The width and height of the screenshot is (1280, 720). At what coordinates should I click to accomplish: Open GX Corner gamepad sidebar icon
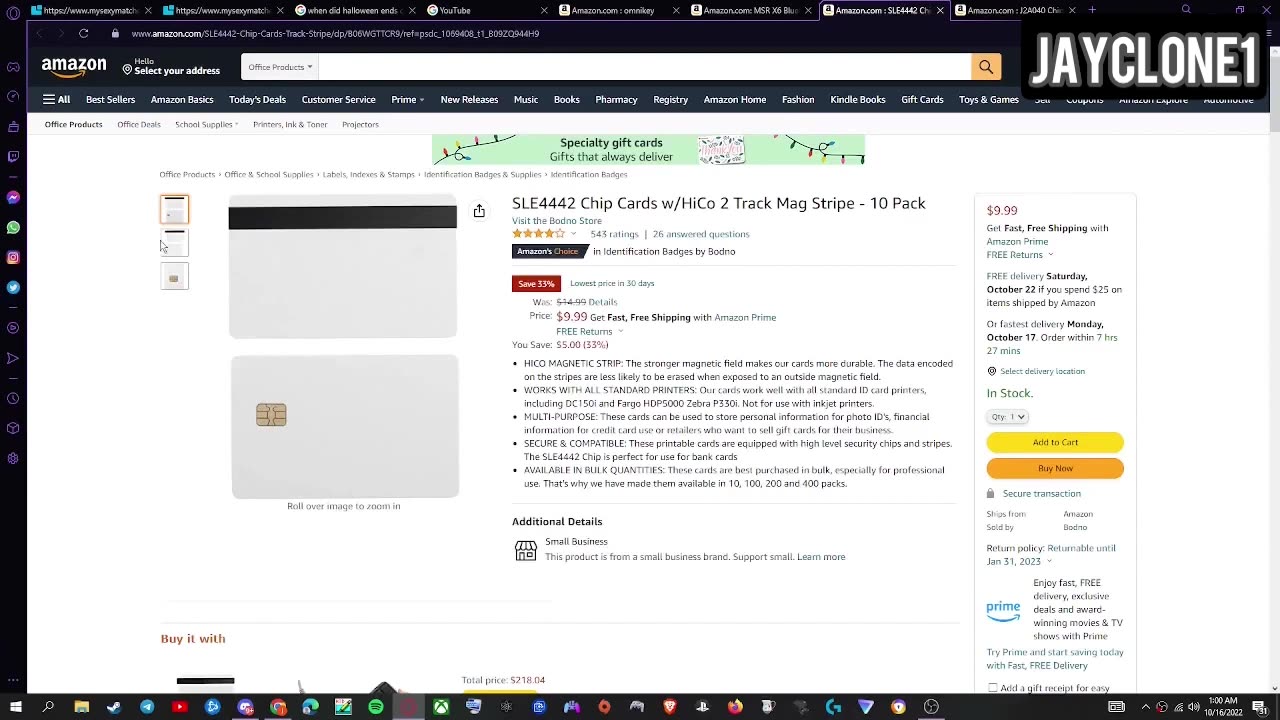point(13,67)
